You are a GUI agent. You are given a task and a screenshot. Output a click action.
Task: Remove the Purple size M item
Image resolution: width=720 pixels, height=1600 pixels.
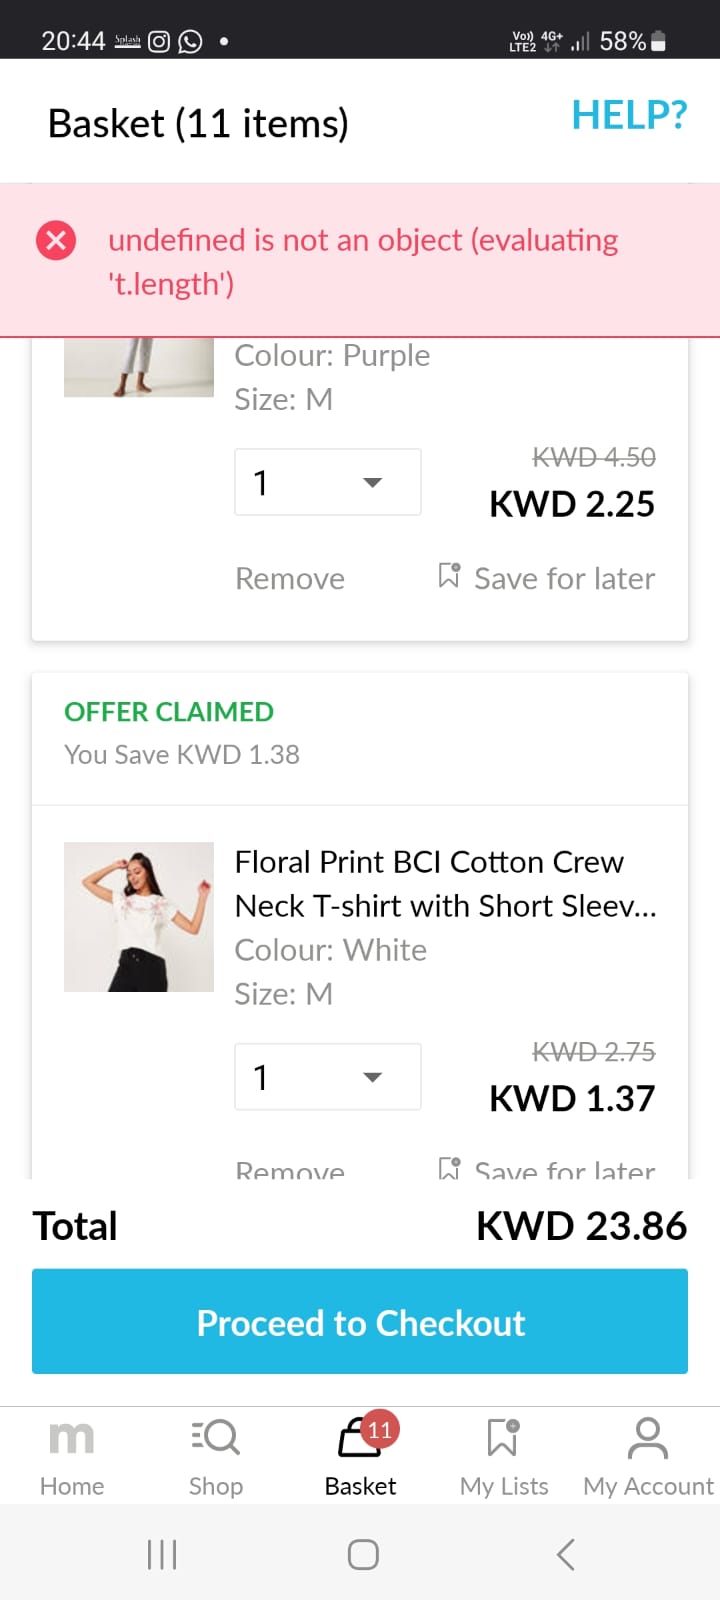click(x=290, y=579)
